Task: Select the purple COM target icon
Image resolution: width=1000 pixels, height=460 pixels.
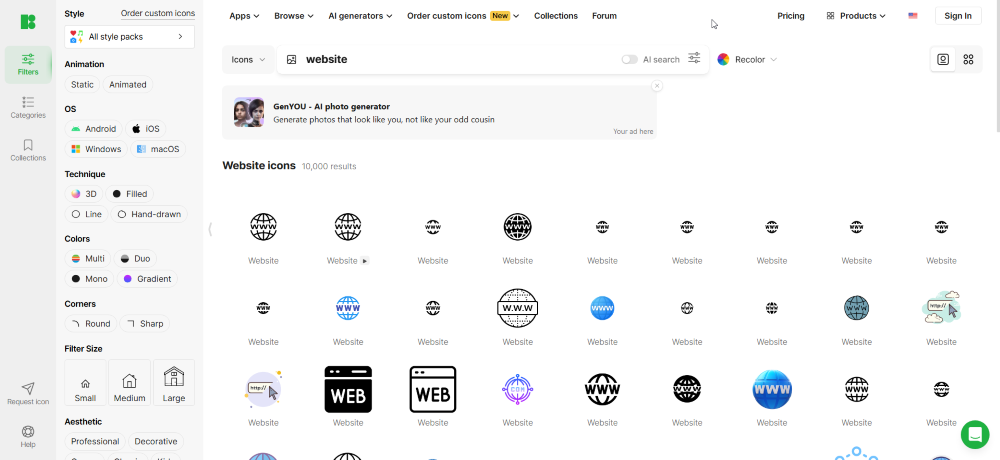Action: 517,389
